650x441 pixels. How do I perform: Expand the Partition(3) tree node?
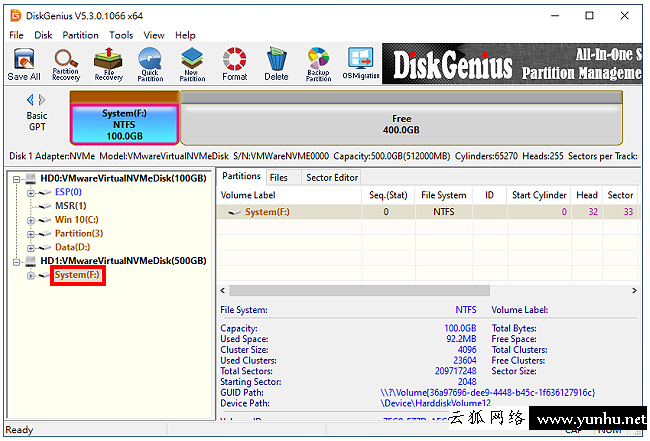coord(30,234)
